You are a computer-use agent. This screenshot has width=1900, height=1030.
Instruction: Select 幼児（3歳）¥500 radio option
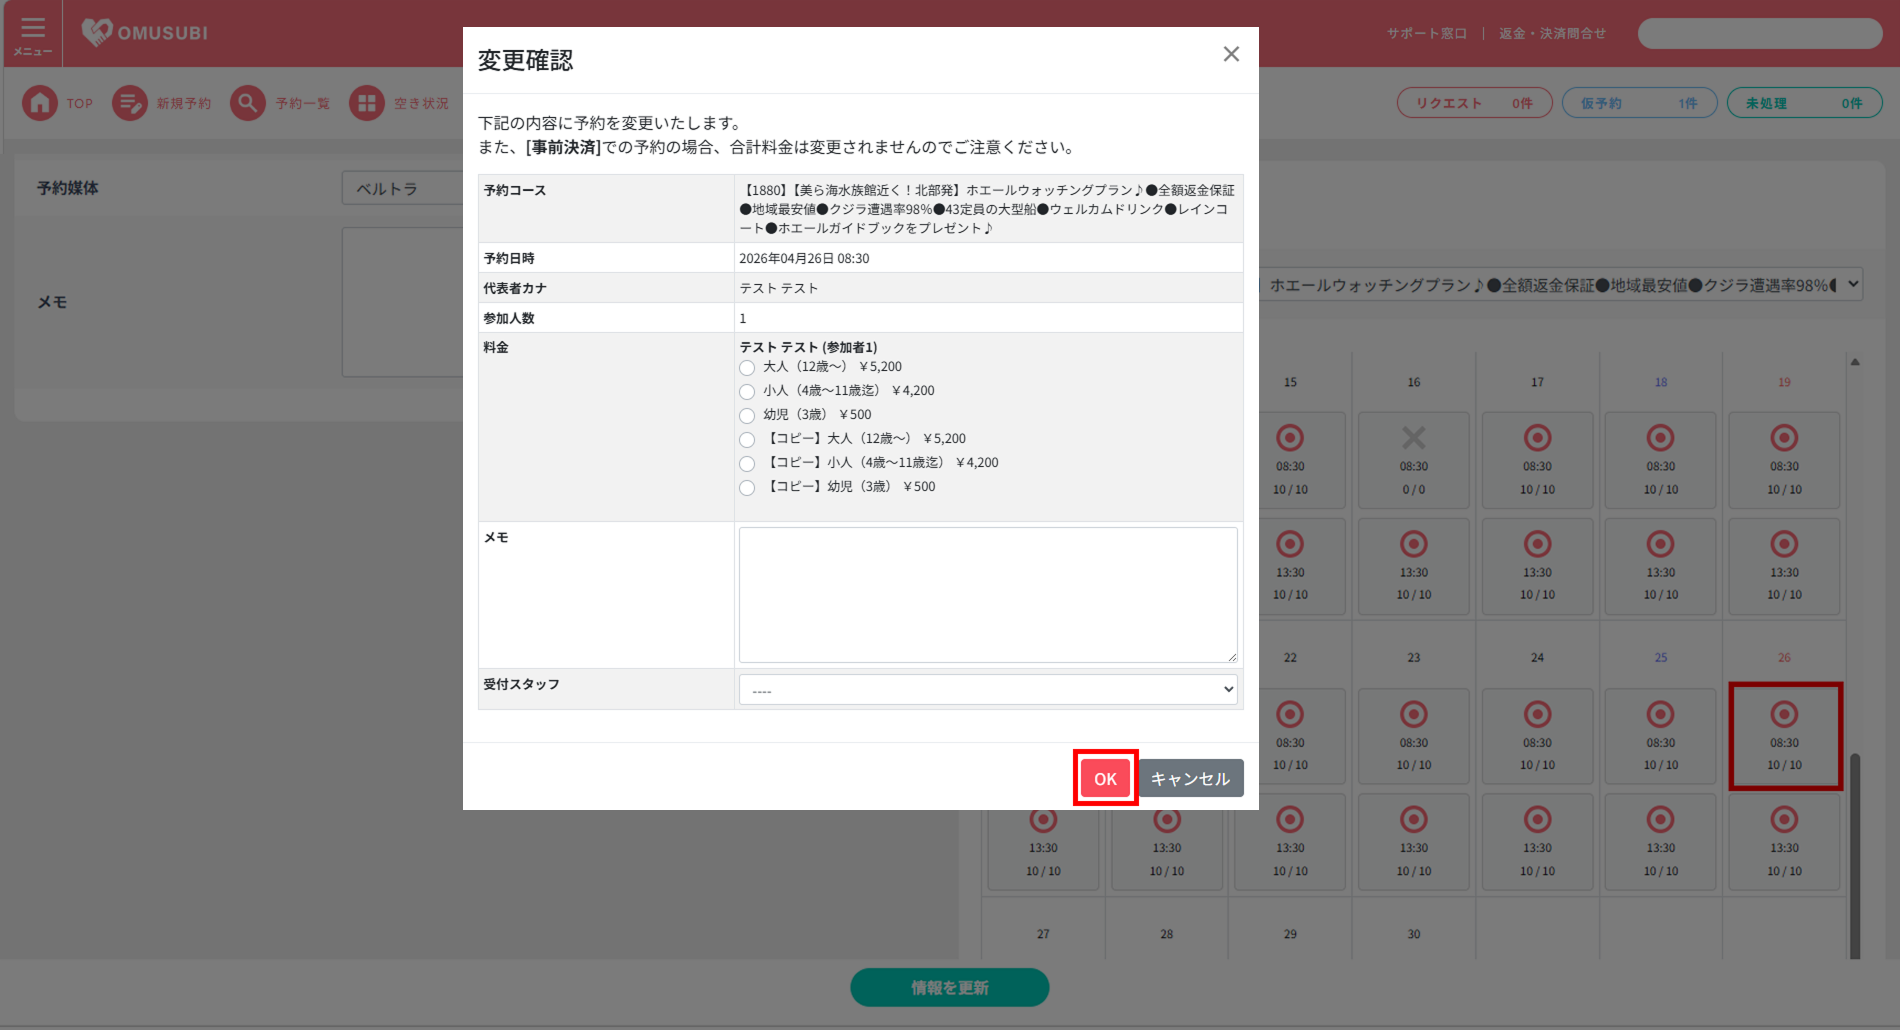click(x=747, y=415)
